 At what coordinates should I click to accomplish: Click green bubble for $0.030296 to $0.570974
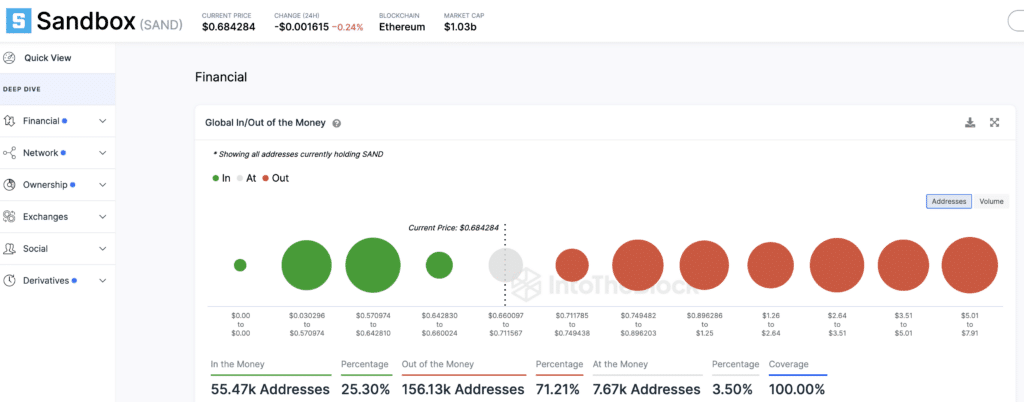[x=307, y=265]
